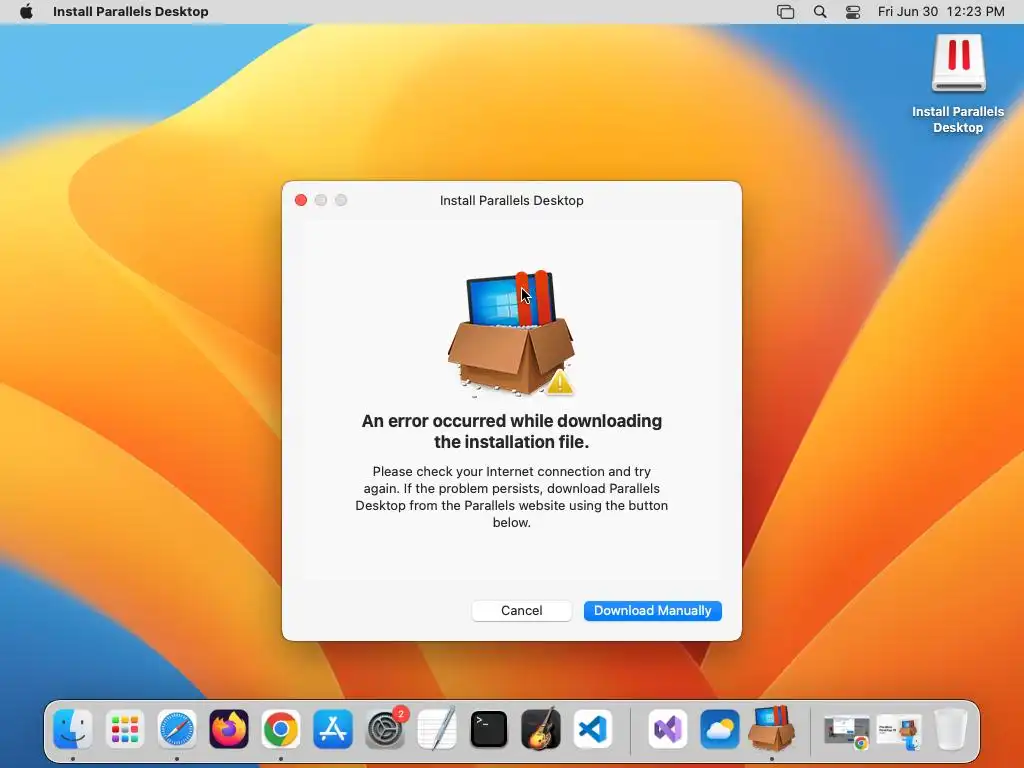Open Stage Manager icon in menu bar
The height and width of the screenshot is (768, 1024).
tap(786, 12)
